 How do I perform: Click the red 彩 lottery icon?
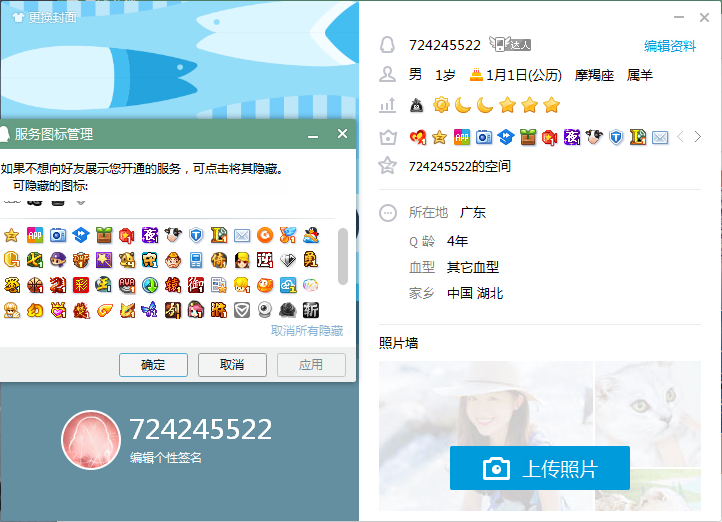[x=81, y=285]
